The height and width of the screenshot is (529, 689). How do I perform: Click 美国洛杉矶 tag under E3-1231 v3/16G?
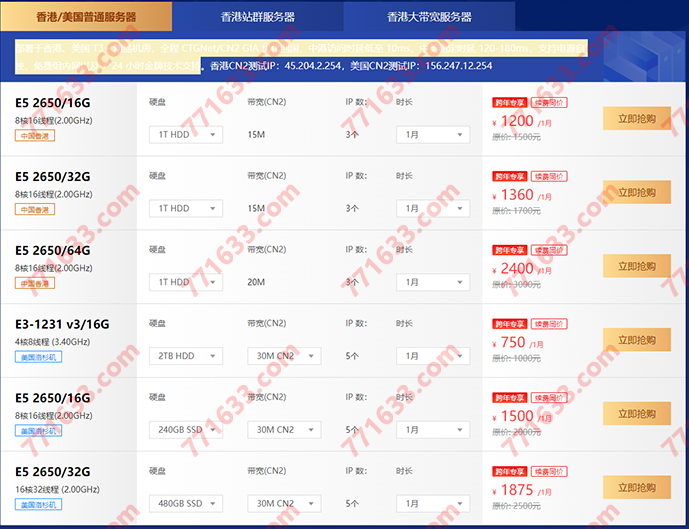[x=39, y=357]
